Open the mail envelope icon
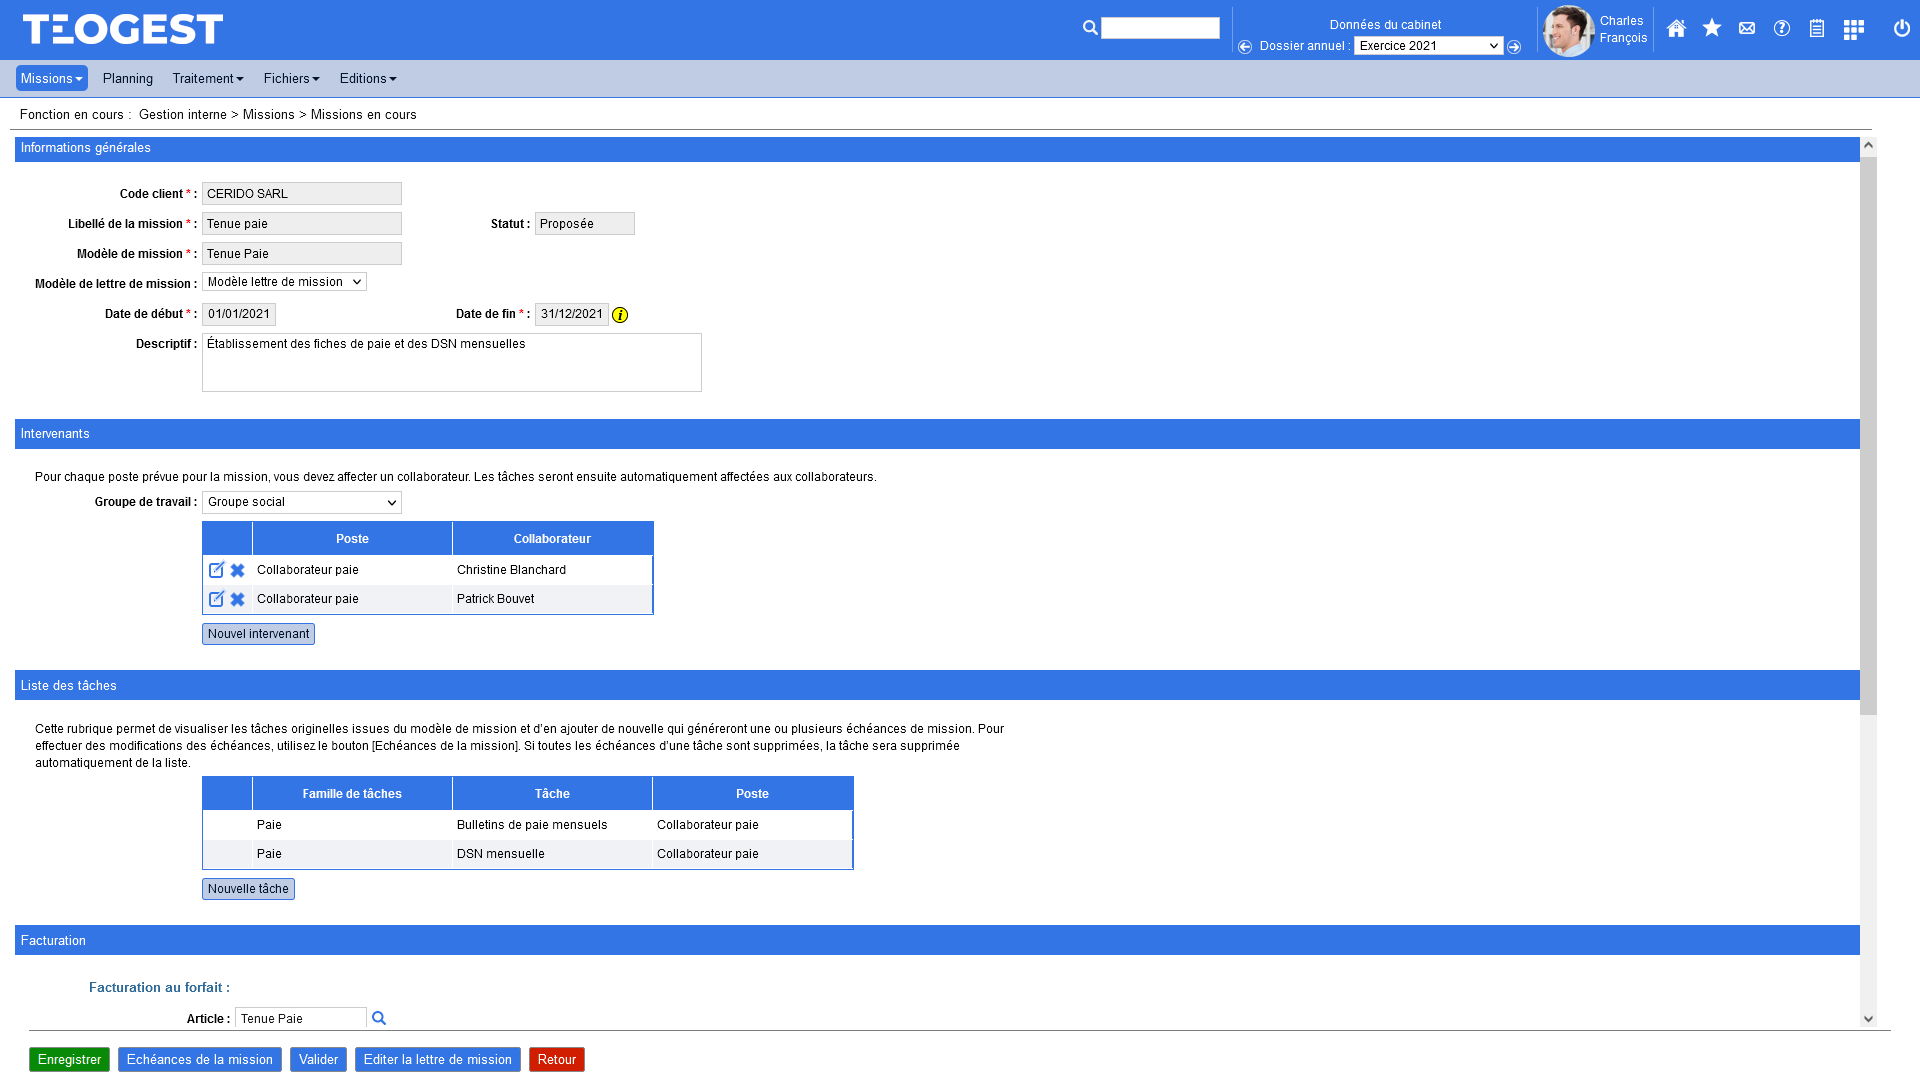The height and width of the screenshot is (1080, 1920). (x=1747, y=29)
